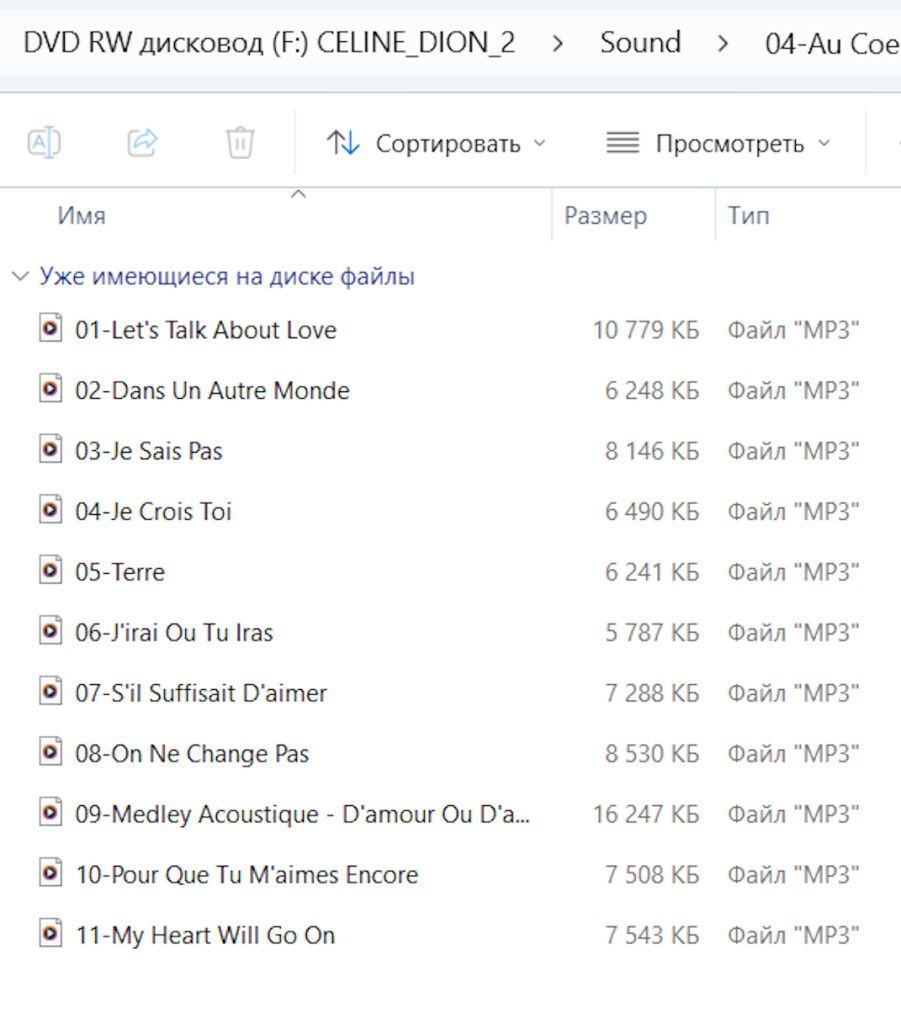Screen dimensions: 901x1024
Task: Click MP3 icon of 03-Je Sais Pas
Action: pos(50,449)
